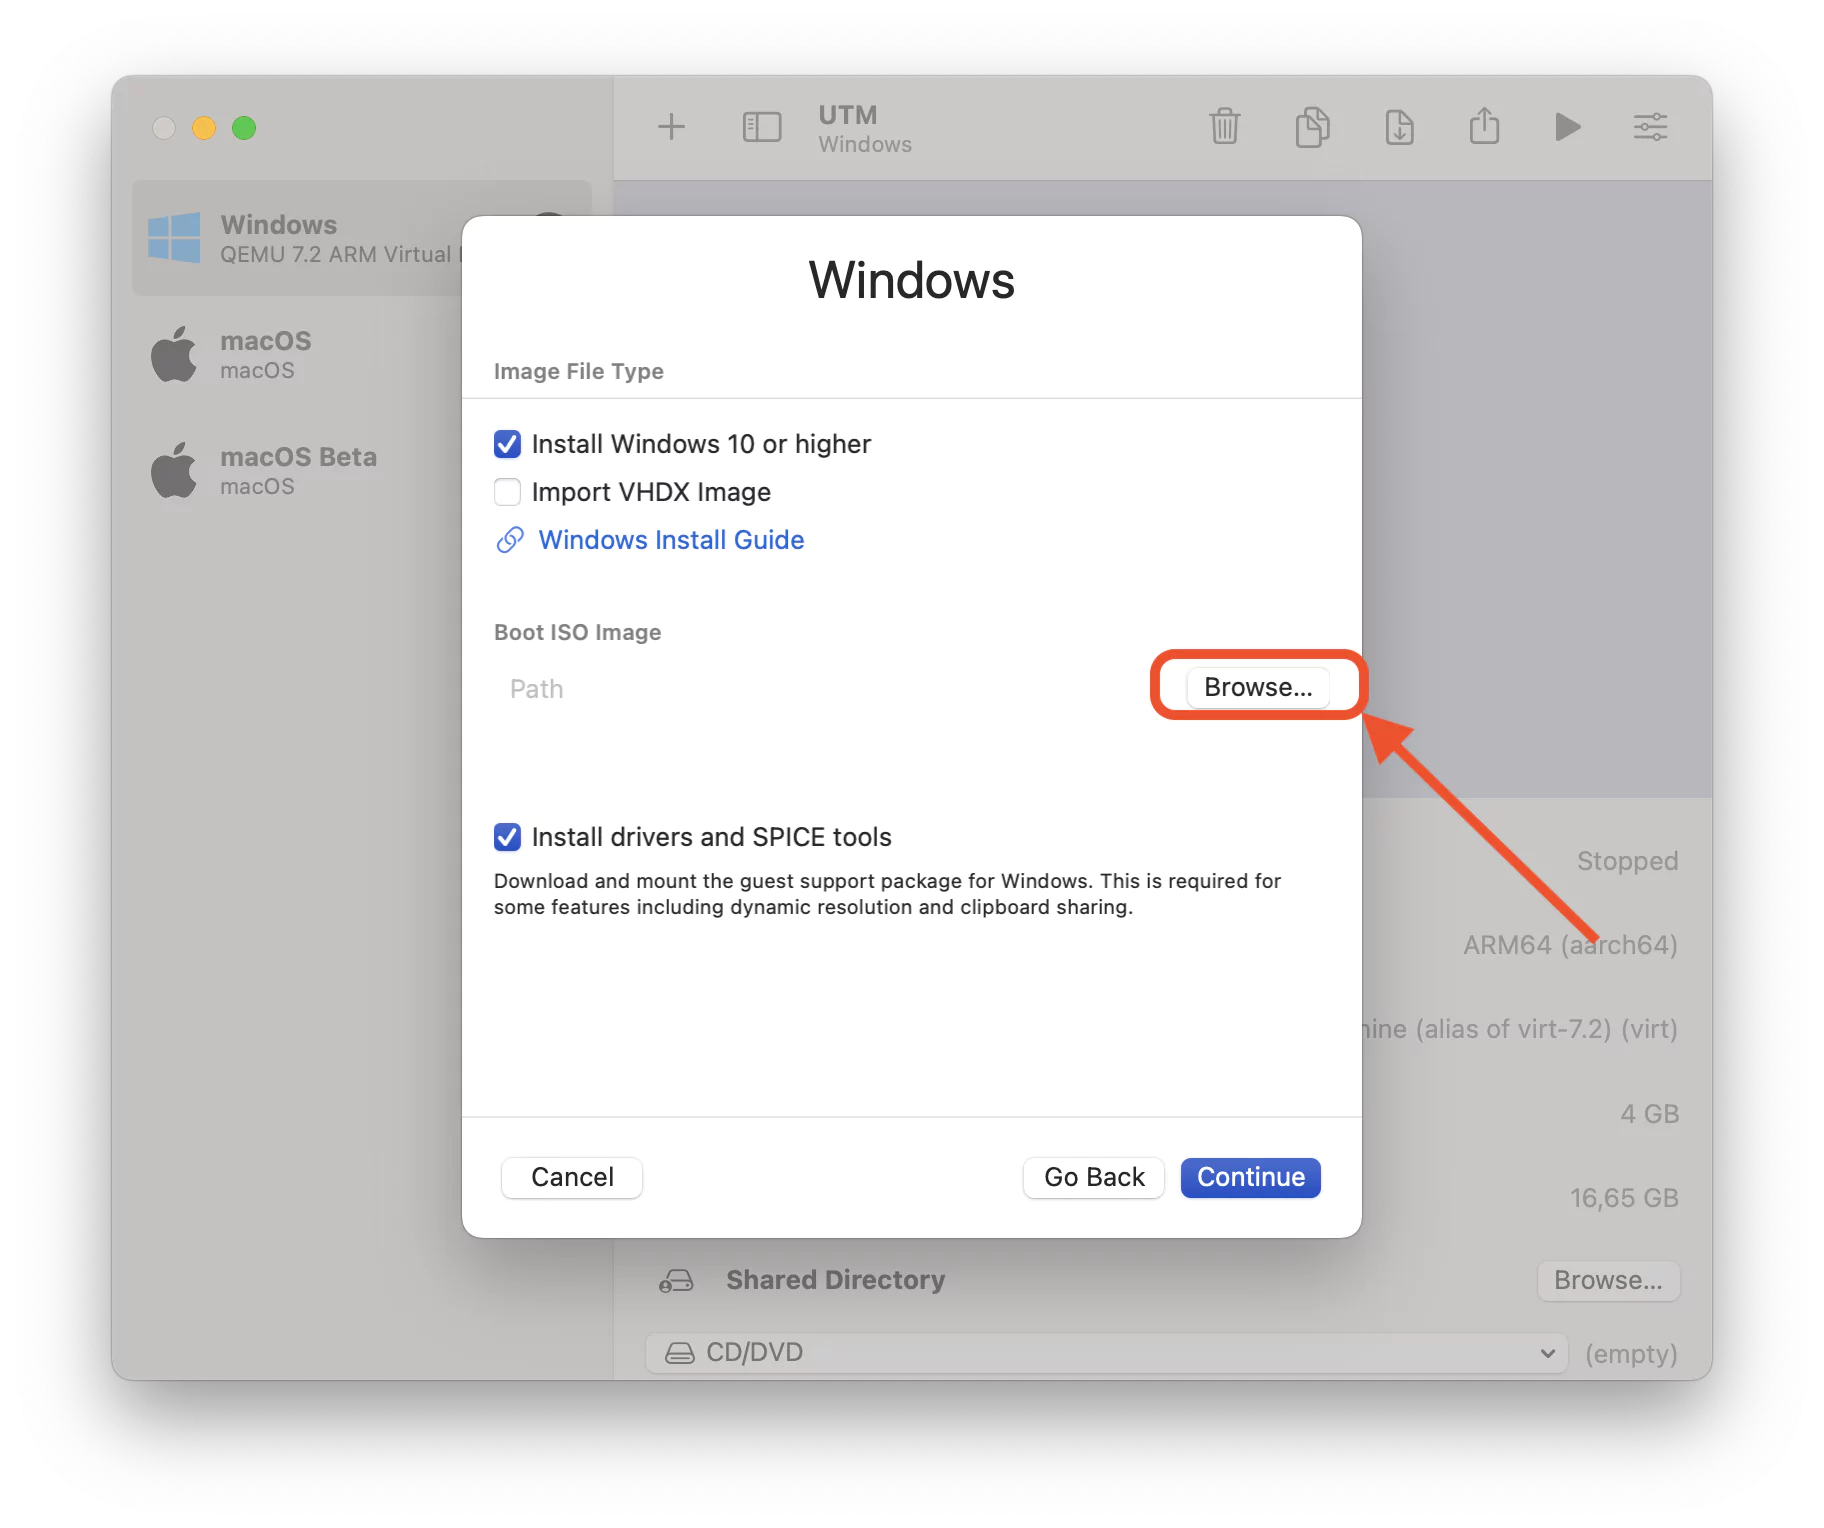1824x1528 pixels.
Task: Start the VM with the play icon
Action: tap(1567, 127)
